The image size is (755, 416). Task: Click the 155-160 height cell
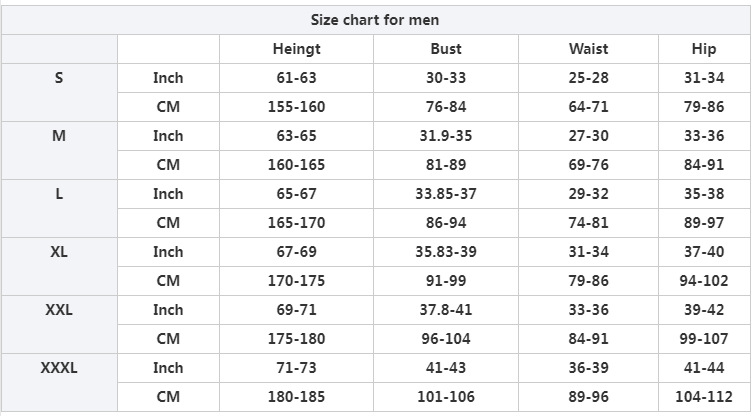tap(296, 107)
